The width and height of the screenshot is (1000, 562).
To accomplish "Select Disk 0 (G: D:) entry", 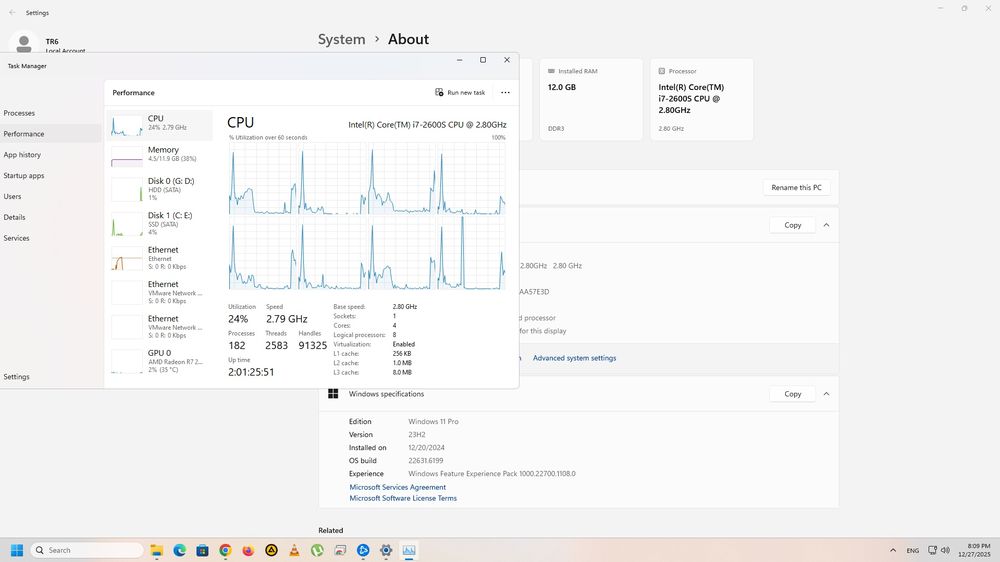I will click(x=159, y=189).
